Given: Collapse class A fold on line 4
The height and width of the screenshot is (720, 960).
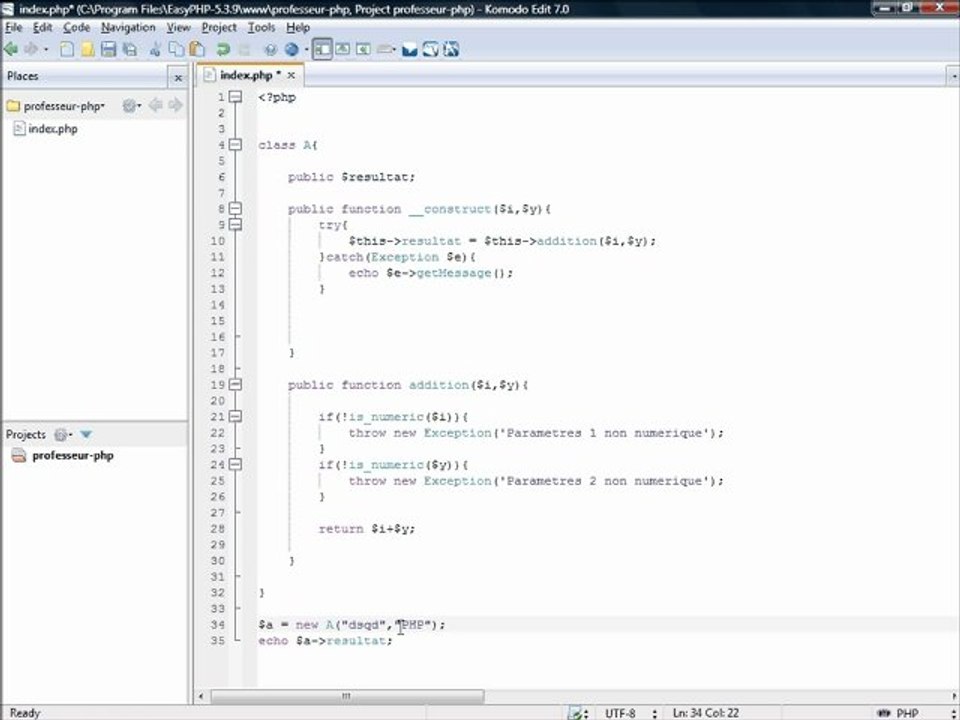Looking at the screenshot, I should (x=235, y=144).
